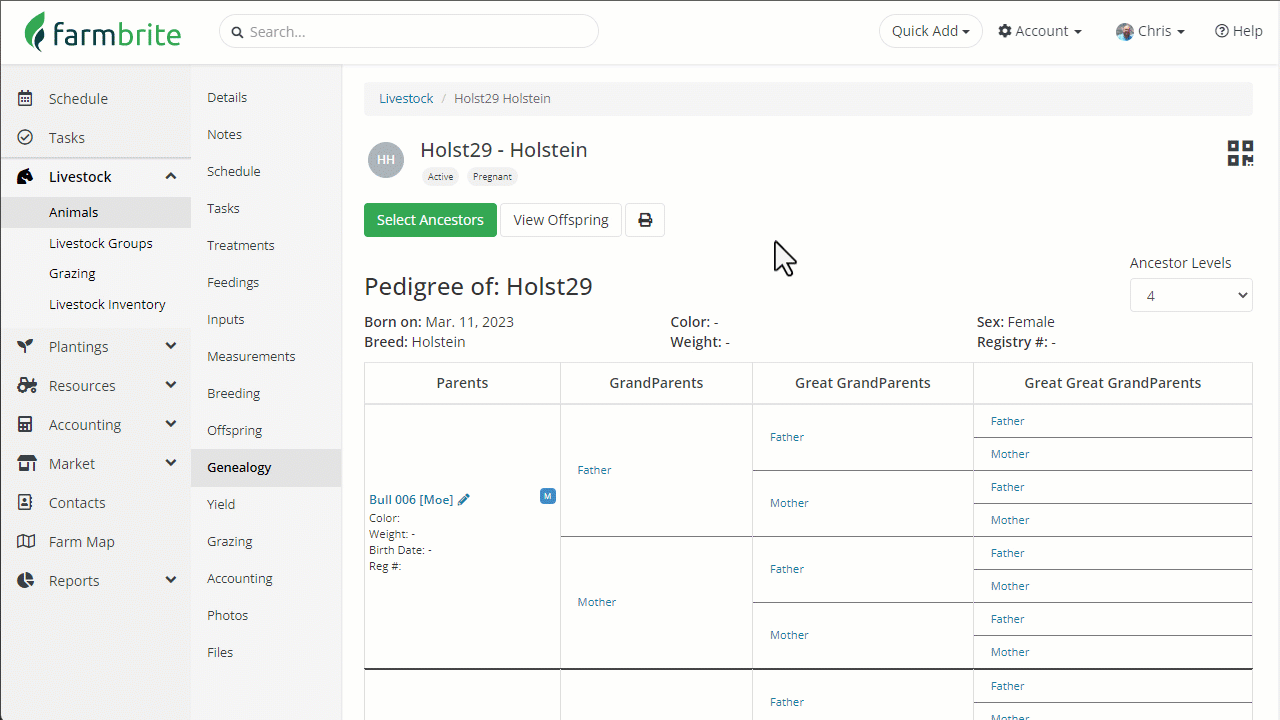Click the Contacts icon in sidebar

(26, 503)
